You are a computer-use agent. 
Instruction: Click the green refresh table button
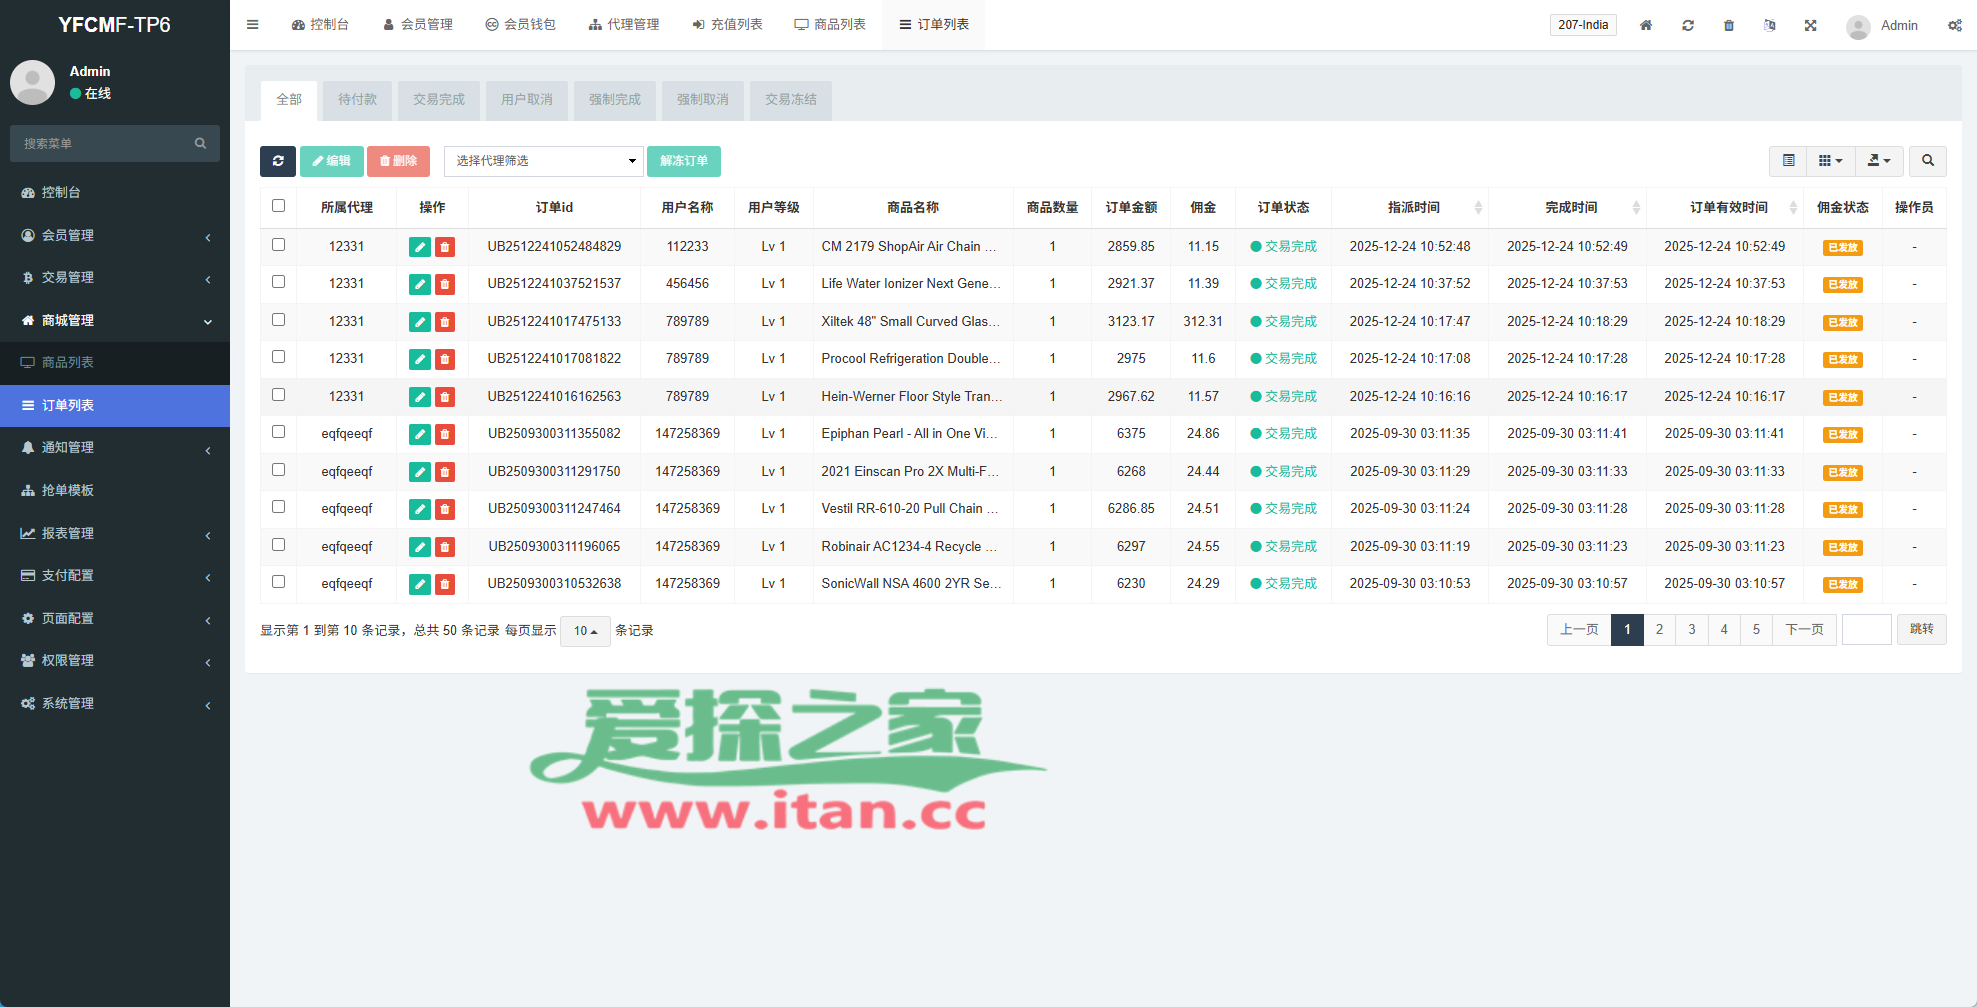278,161
